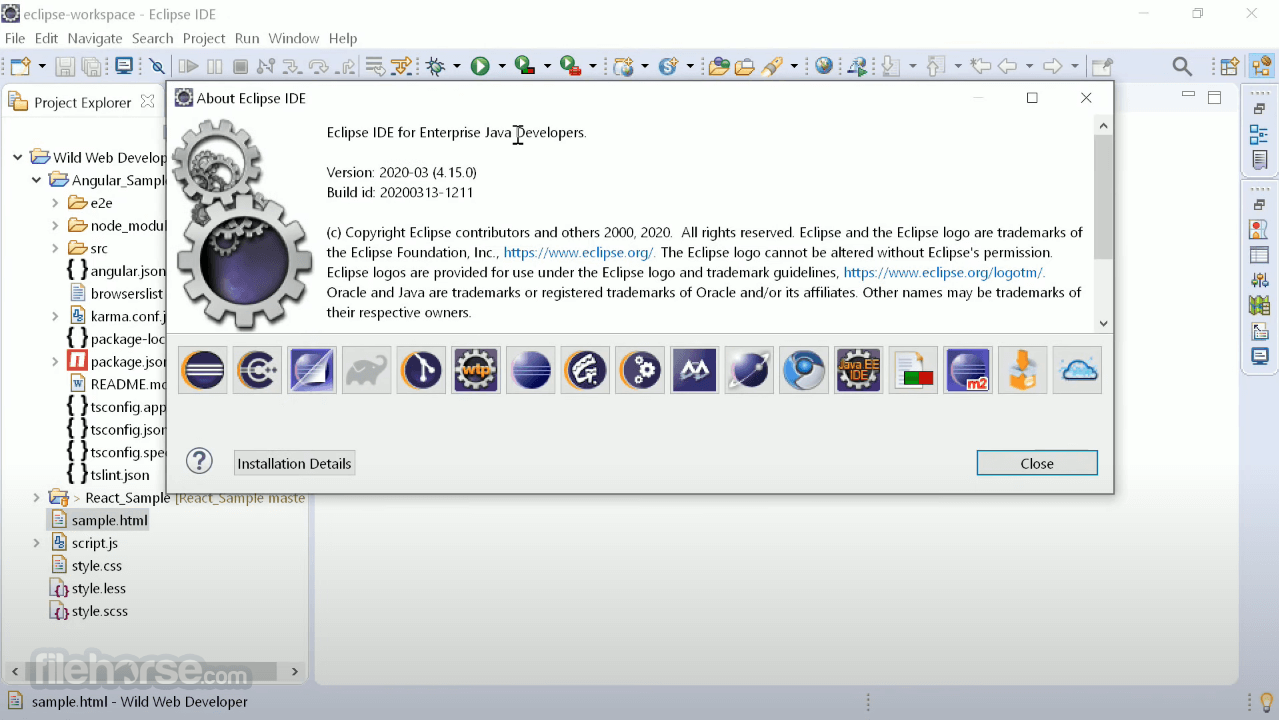Open the Project menu
Viewport: 1279px width, 720px height.
(204, 38)
